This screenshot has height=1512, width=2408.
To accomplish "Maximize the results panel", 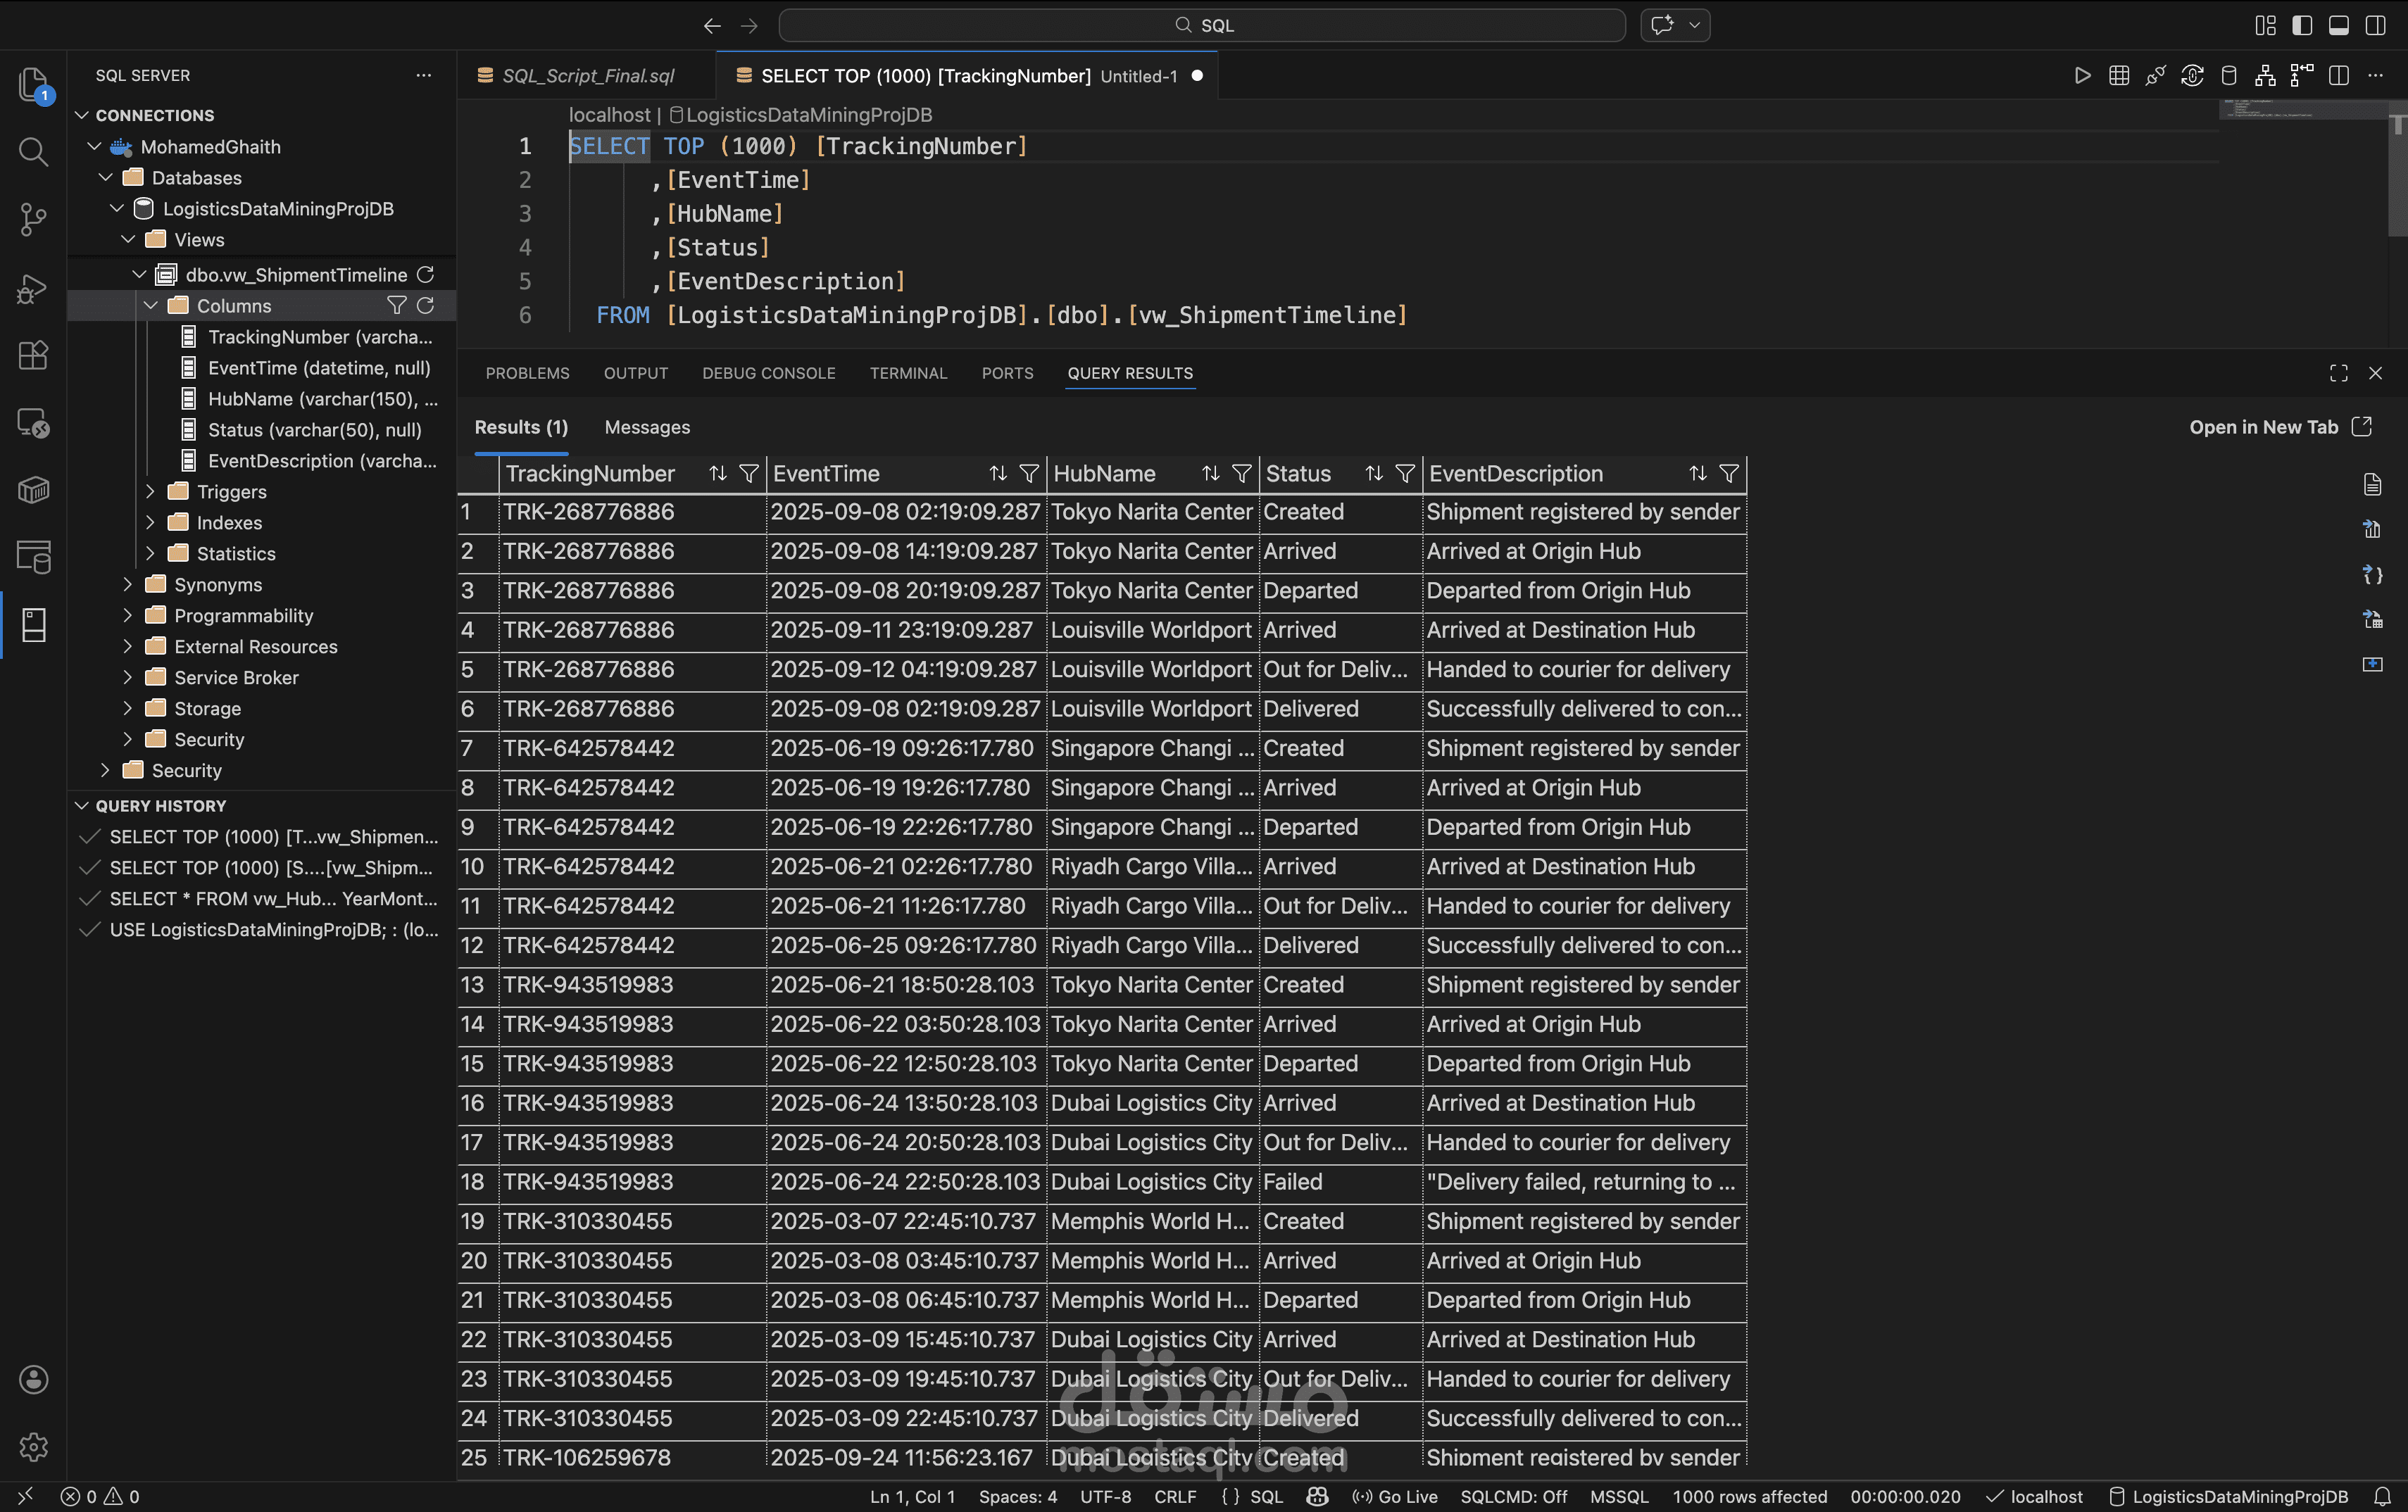I will click(2338, 373).
